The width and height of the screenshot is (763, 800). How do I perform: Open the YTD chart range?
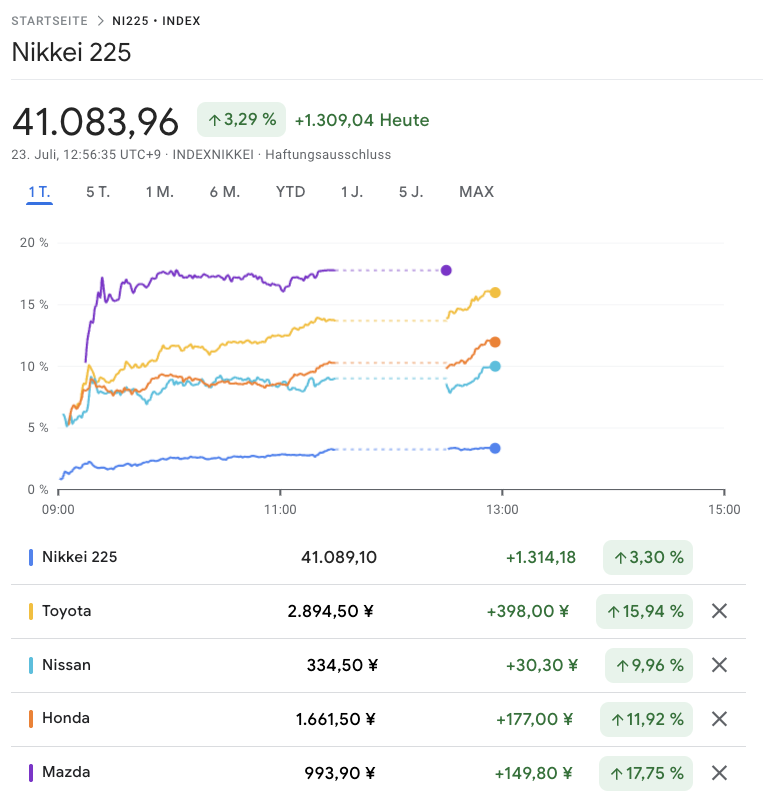[290, 192]
